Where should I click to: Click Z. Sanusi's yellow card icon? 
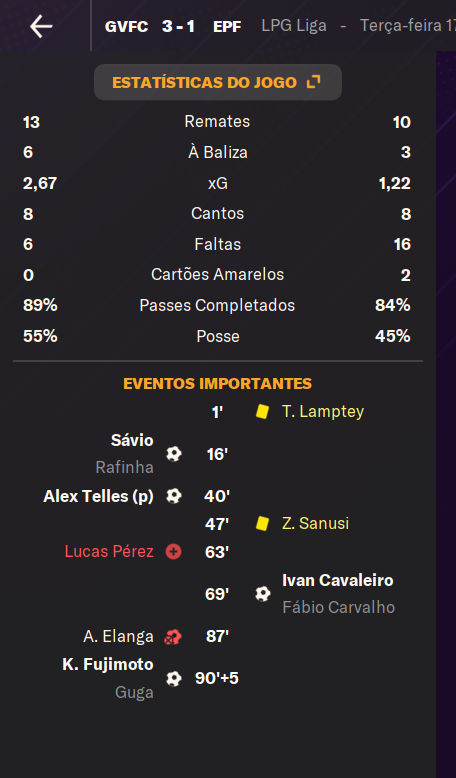[x=262, y=523]
